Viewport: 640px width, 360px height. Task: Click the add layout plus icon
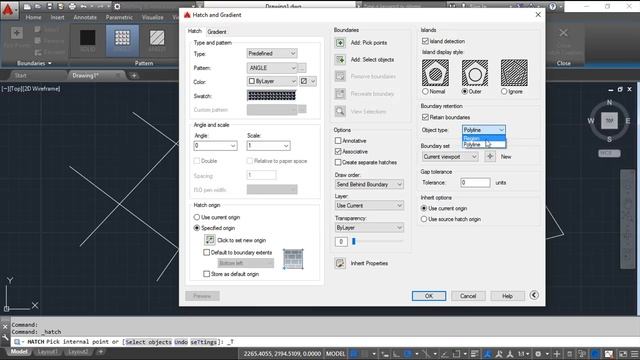click(x=101, y=351)
